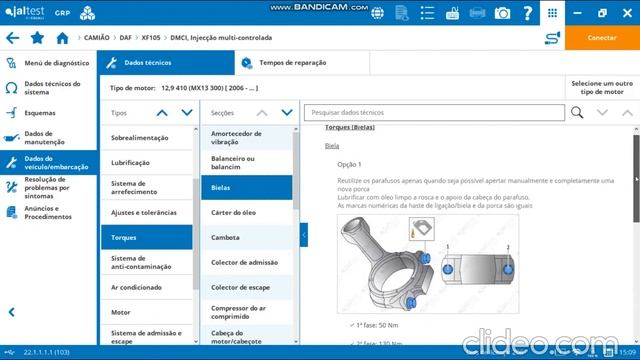Select Lubrificação in Tipos list
Image resolution: width=640 pixels, height=360 pixels.
(147, 162)
